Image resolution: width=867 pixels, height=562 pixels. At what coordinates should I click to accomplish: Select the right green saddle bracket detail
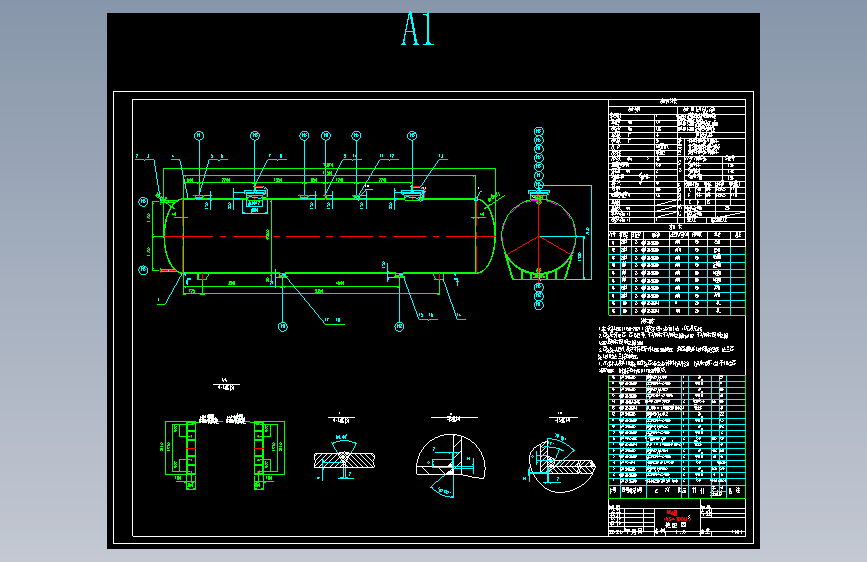(269, 455)
